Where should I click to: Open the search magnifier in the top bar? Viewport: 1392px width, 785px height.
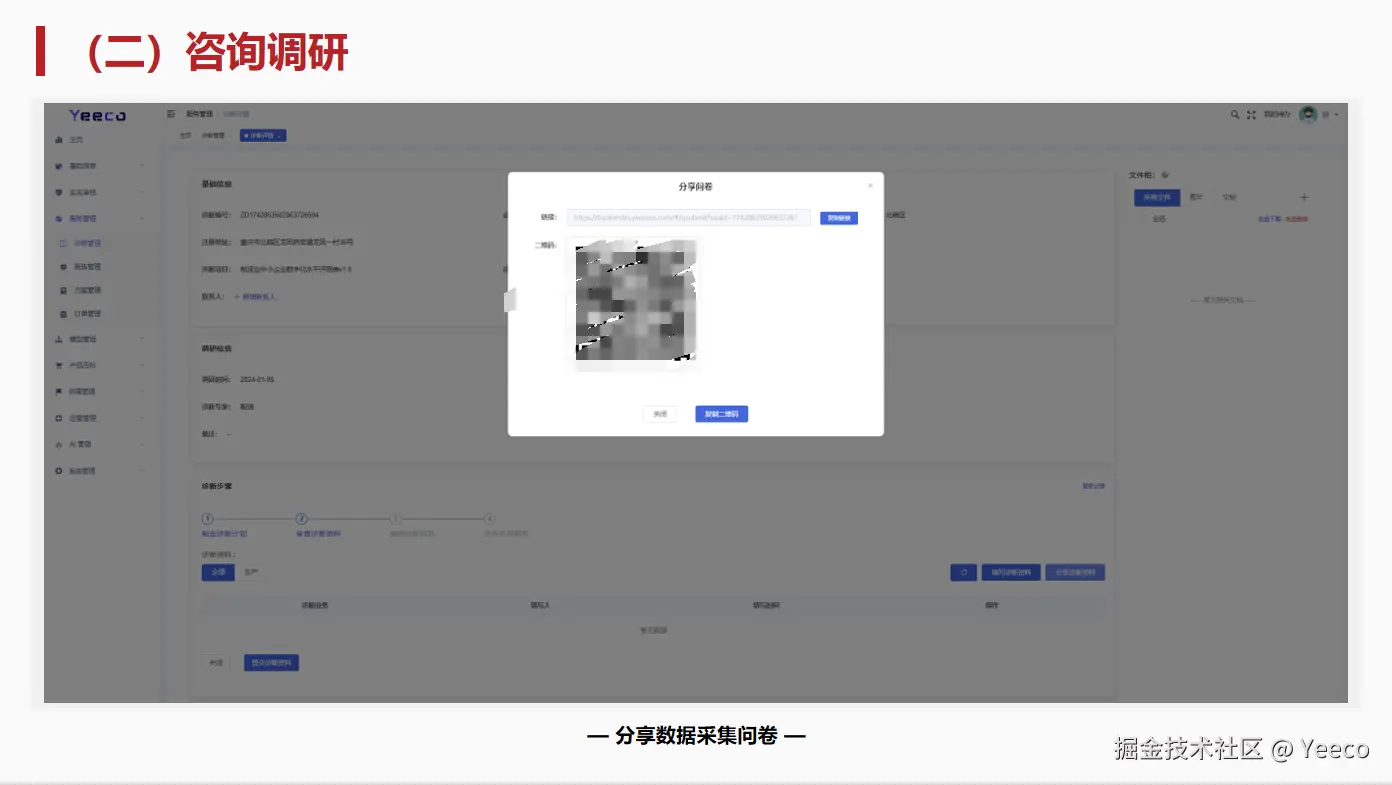(1234, 114)
